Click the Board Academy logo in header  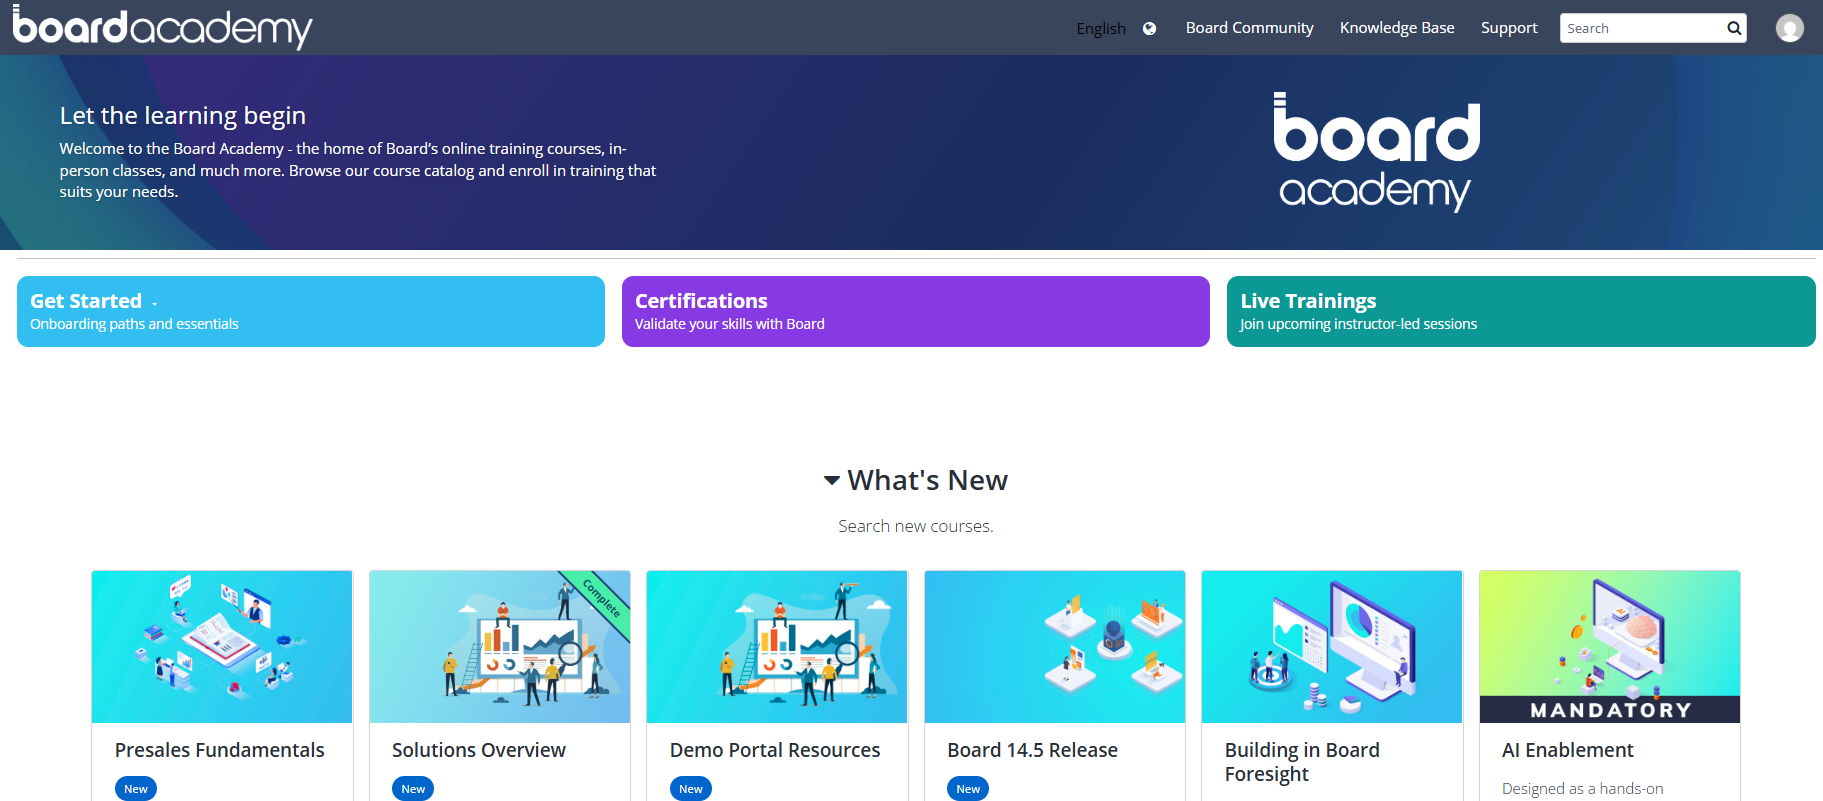click(x=162, y=27)
